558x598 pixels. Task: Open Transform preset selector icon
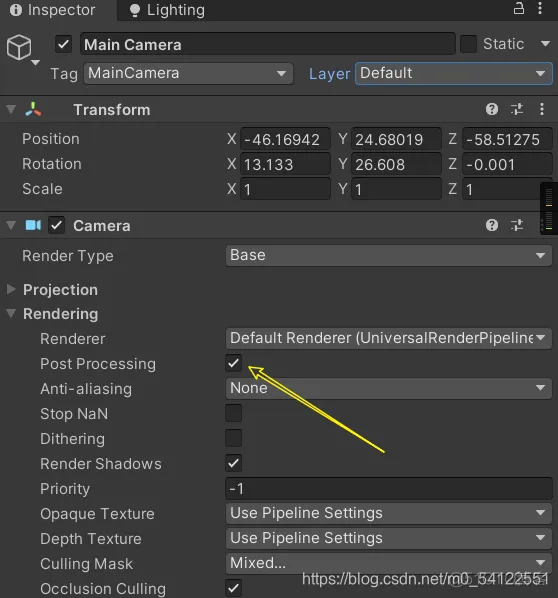click(x=517, y=109)
